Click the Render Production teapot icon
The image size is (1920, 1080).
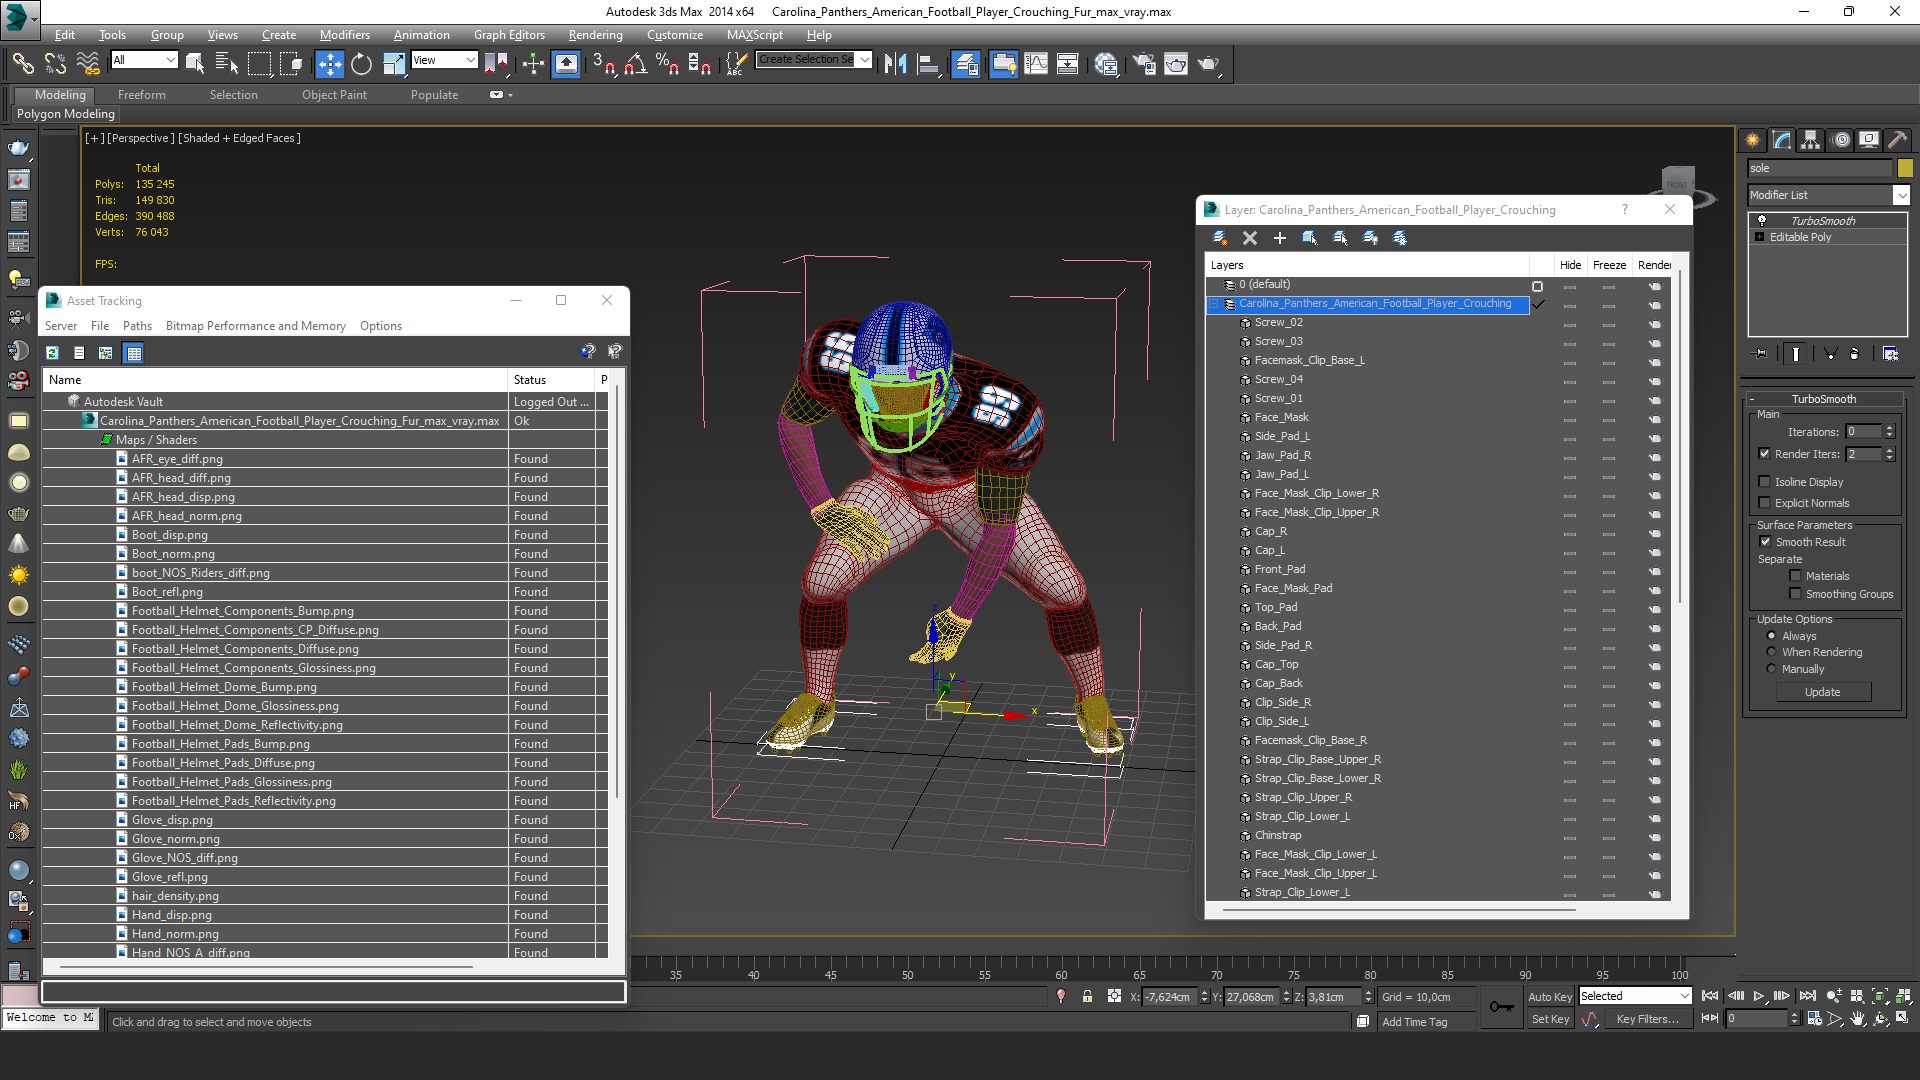pyautogui.click(x=1208, y=64)
